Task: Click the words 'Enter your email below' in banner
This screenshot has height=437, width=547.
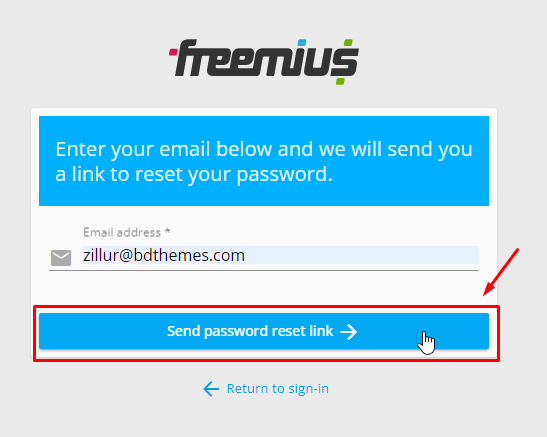Action: coord(164,149)
